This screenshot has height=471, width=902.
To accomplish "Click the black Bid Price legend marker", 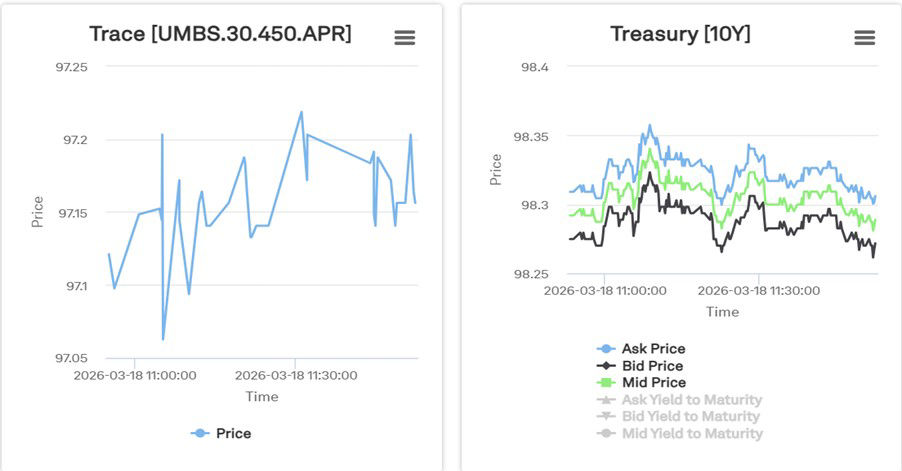I will [605, 366].
